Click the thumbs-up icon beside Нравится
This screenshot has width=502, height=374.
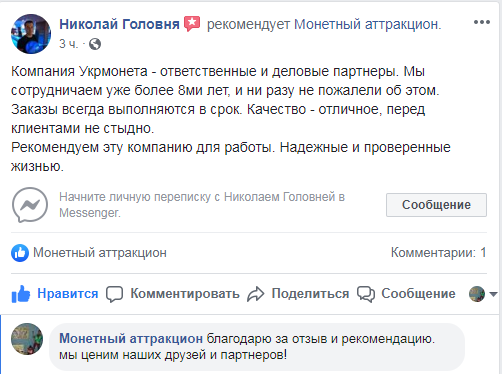pyautogui.click(x=21, y=294)
